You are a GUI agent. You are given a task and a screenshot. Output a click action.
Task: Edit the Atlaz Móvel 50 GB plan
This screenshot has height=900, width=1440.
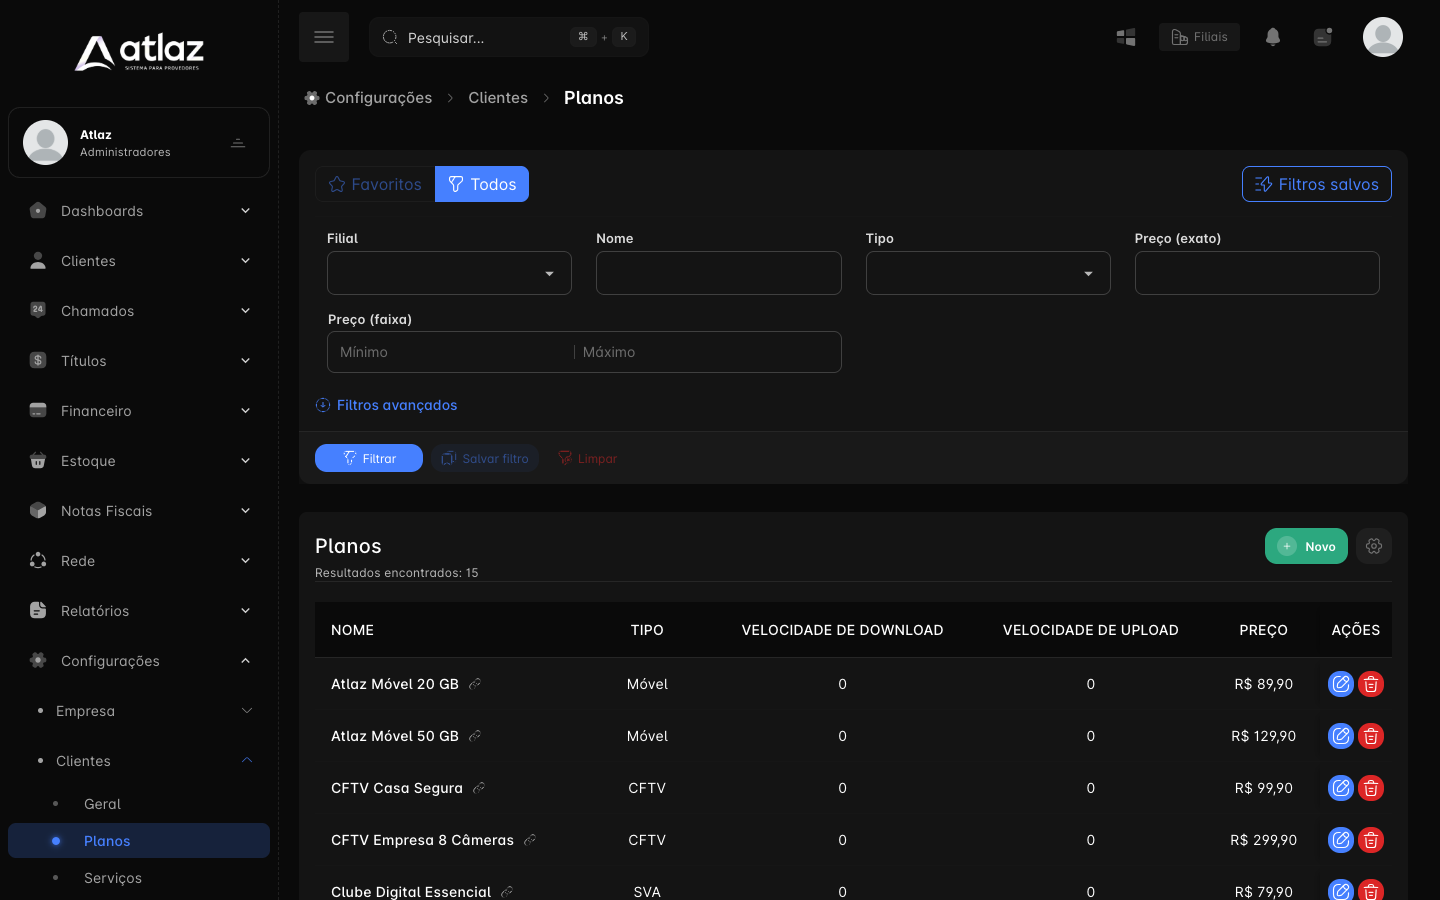click(x=1341, y=736)
